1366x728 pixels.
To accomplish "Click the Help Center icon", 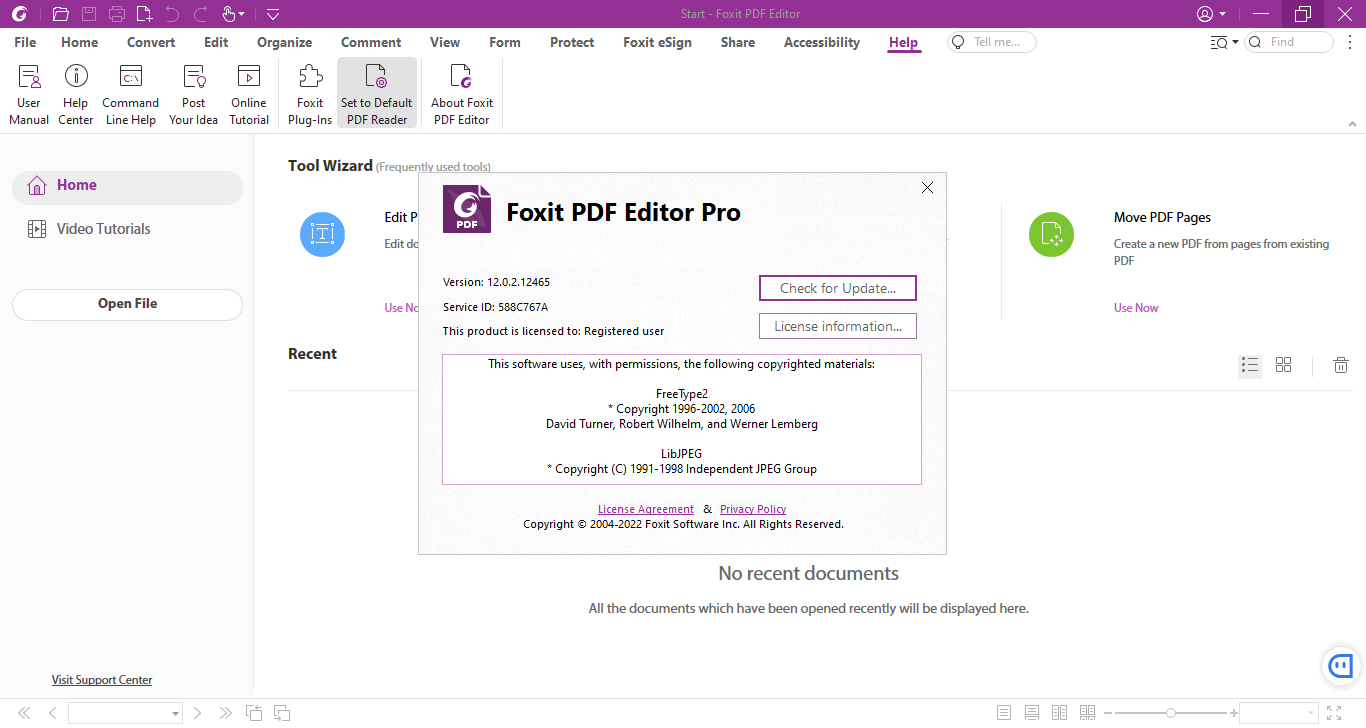I will (x=75, y=92).
